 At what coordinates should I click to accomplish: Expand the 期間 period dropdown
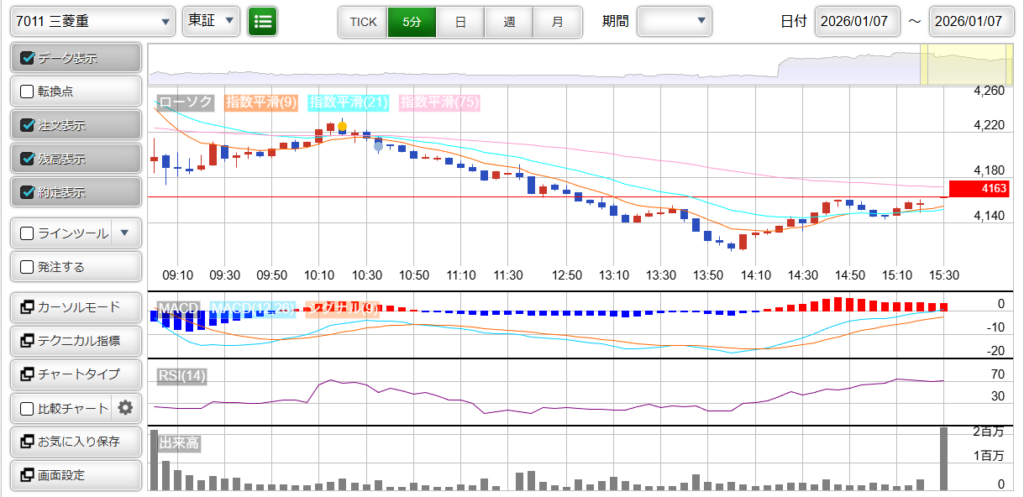pyautogui.click(x=674, y=21)
